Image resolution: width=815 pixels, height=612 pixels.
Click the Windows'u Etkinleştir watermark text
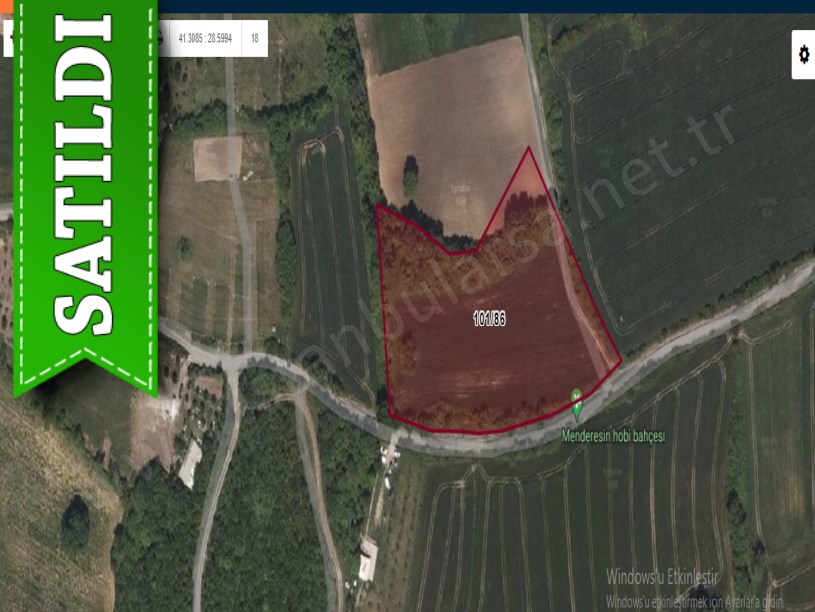[x=661, y=577]
